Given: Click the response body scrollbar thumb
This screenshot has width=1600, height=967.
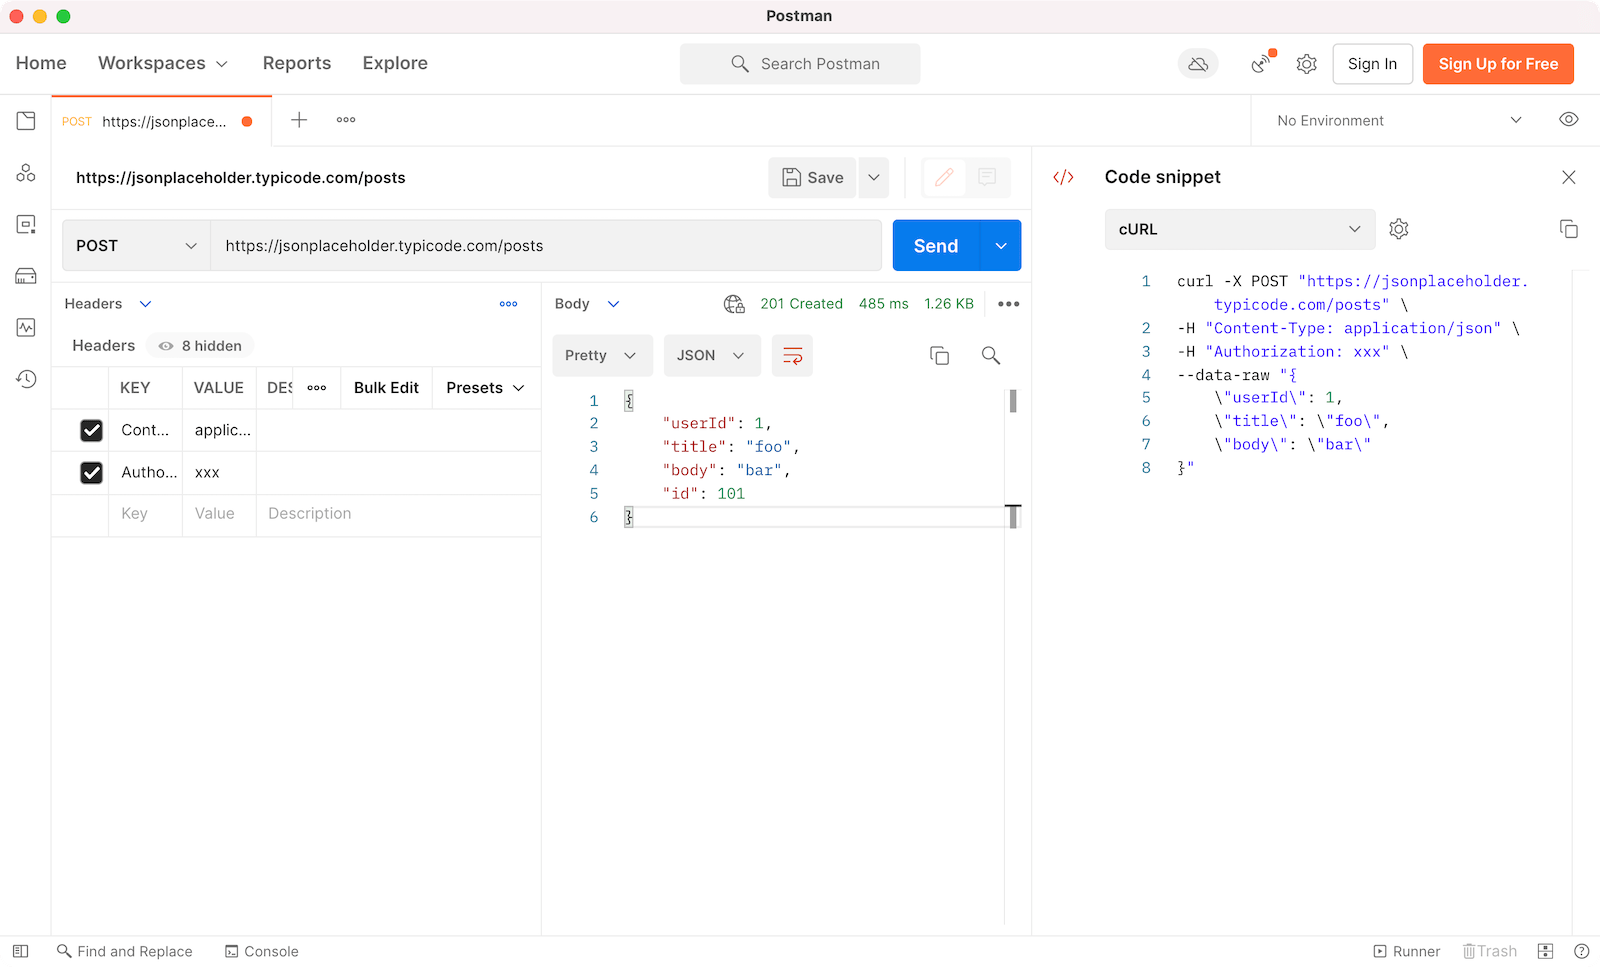Looking at the screenshot, I should pos(1013,401).
